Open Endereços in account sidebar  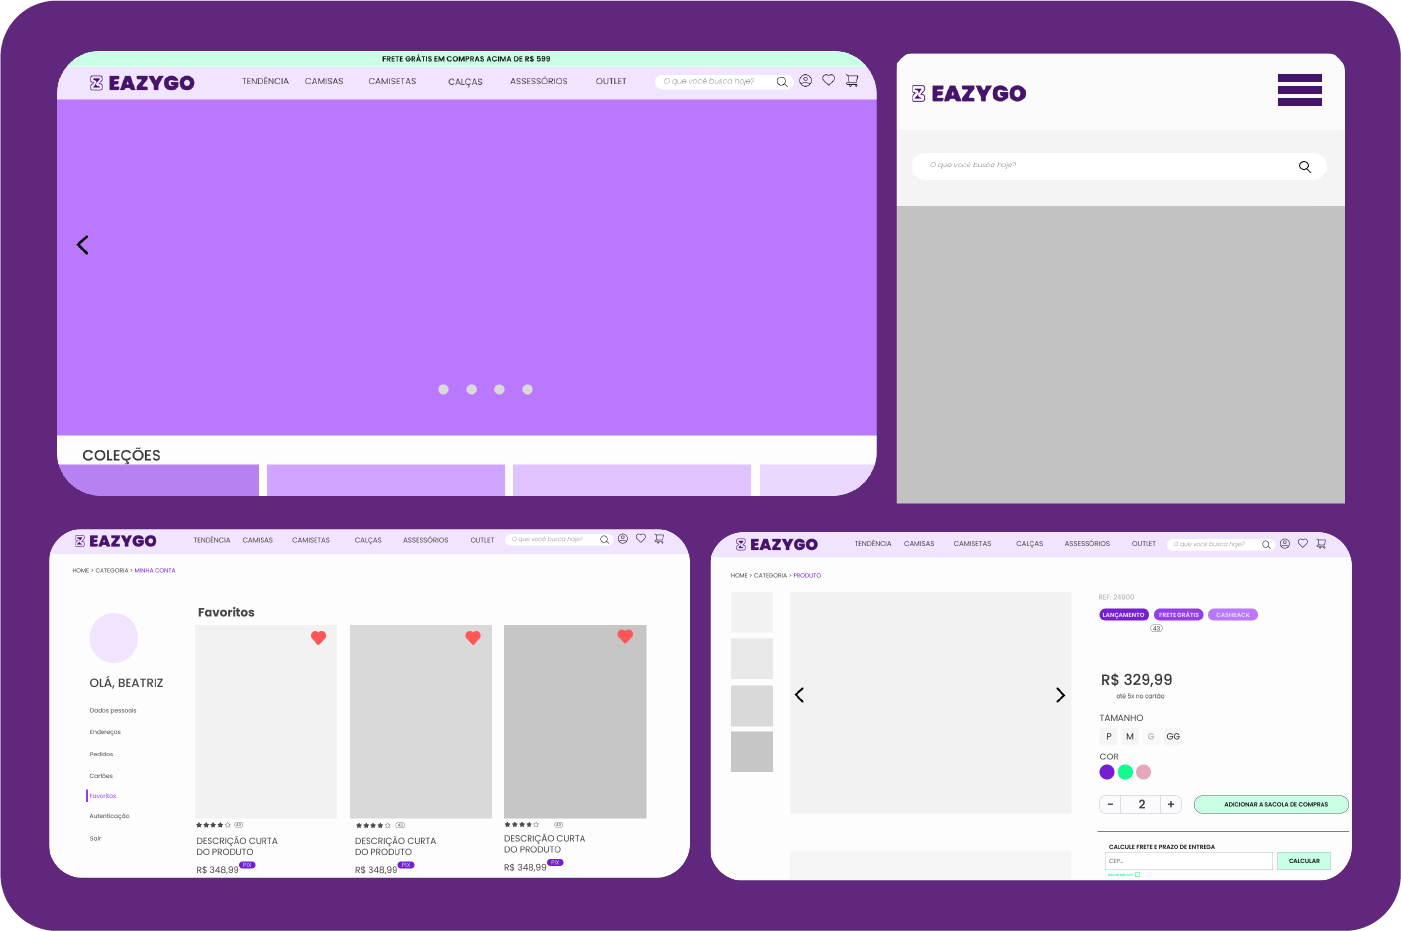[105, 732]
